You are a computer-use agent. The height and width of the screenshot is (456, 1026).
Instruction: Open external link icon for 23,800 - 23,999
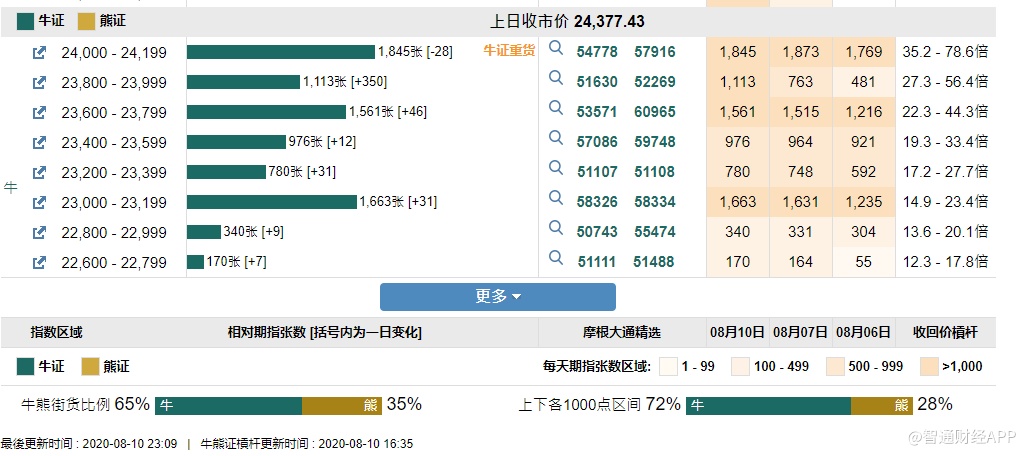(39, 82)
